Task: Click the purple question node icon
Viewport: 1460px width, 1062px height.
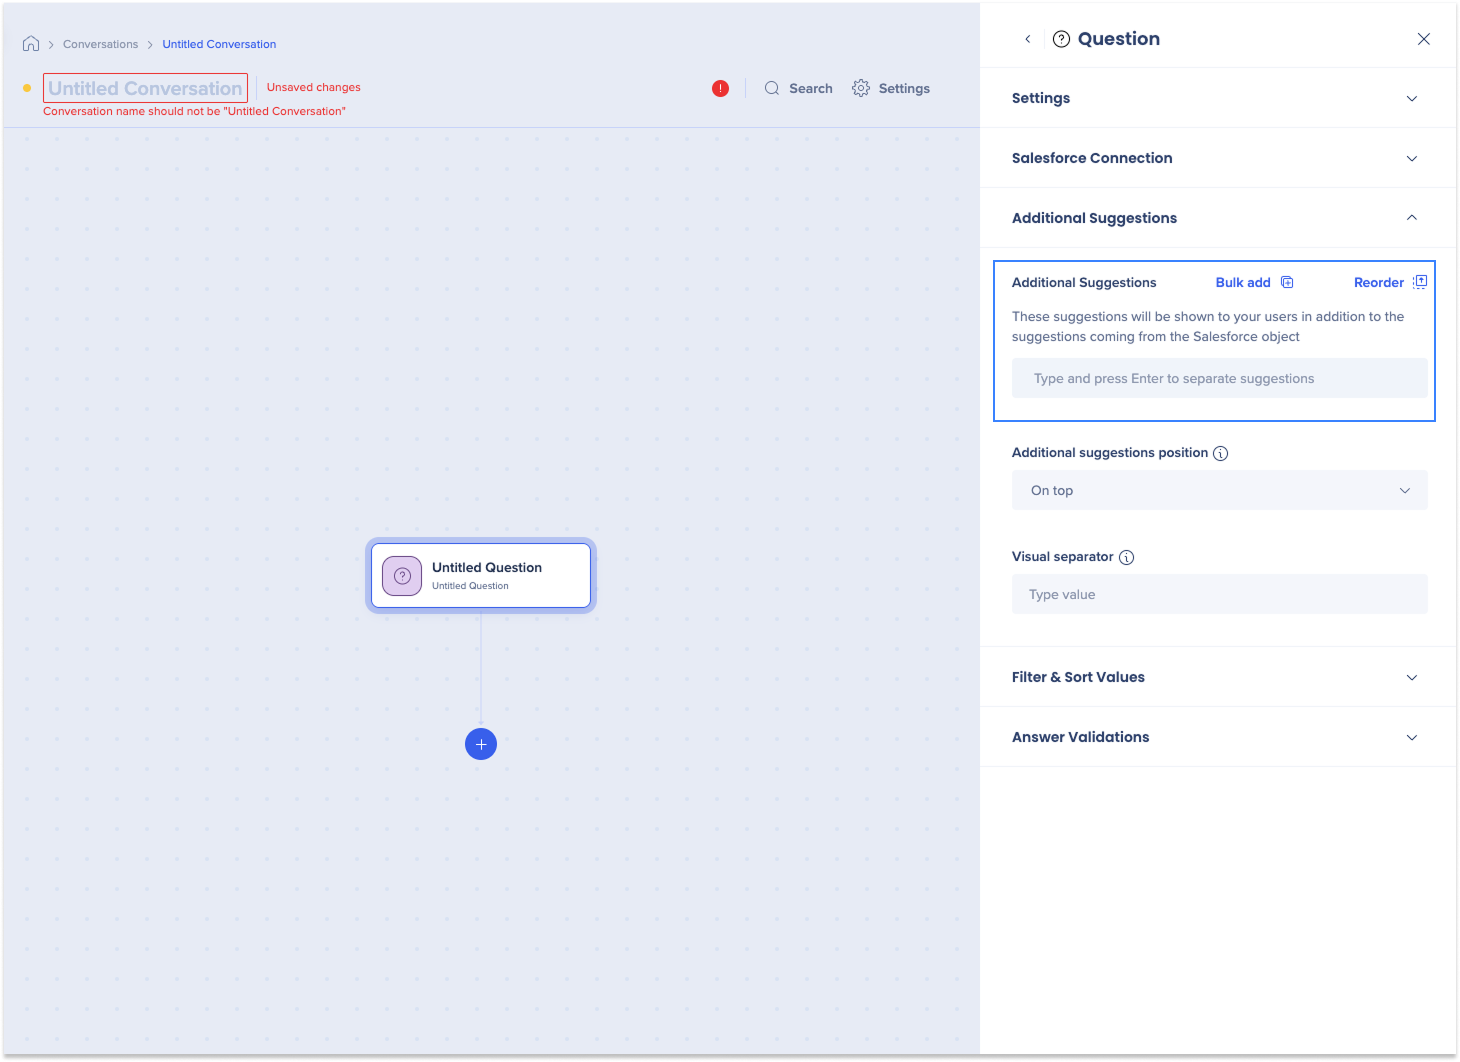Action: [402, 576]
